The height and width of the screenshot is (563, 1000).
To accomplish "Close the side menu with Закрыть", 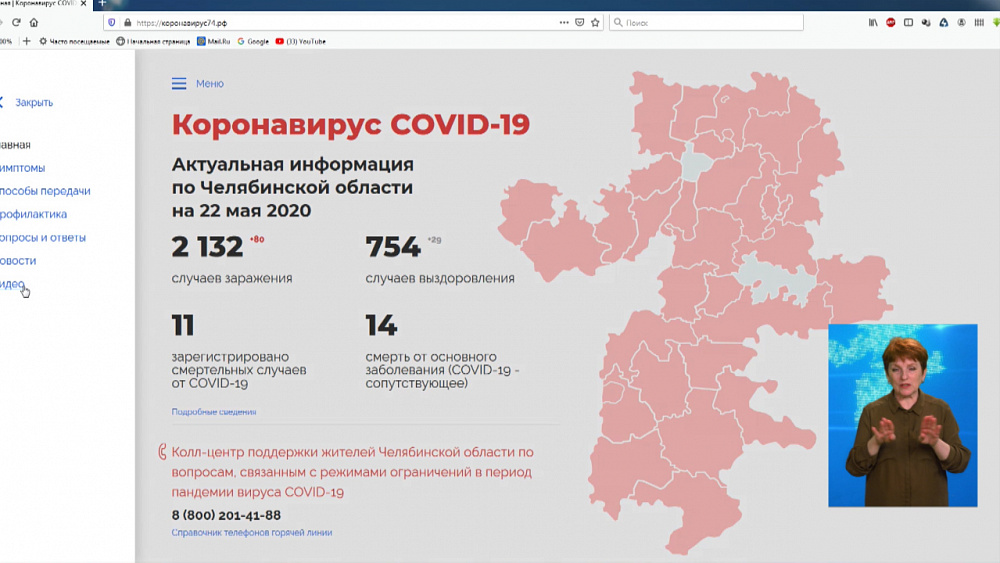I will 34,102.
